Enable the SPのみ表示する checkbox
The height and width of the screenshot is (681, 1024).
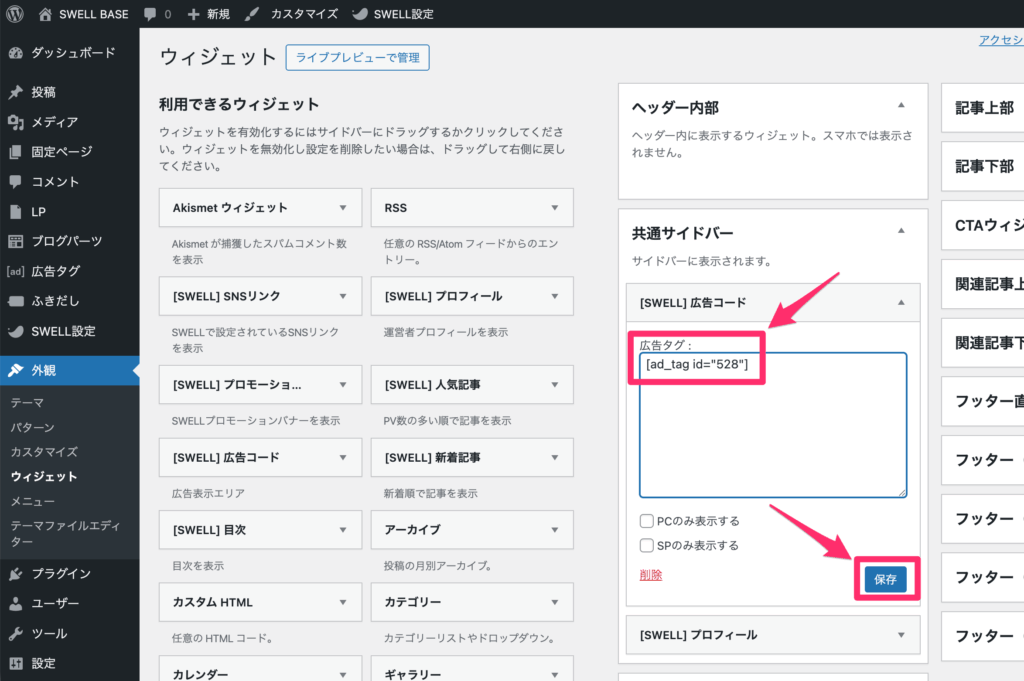647,546
